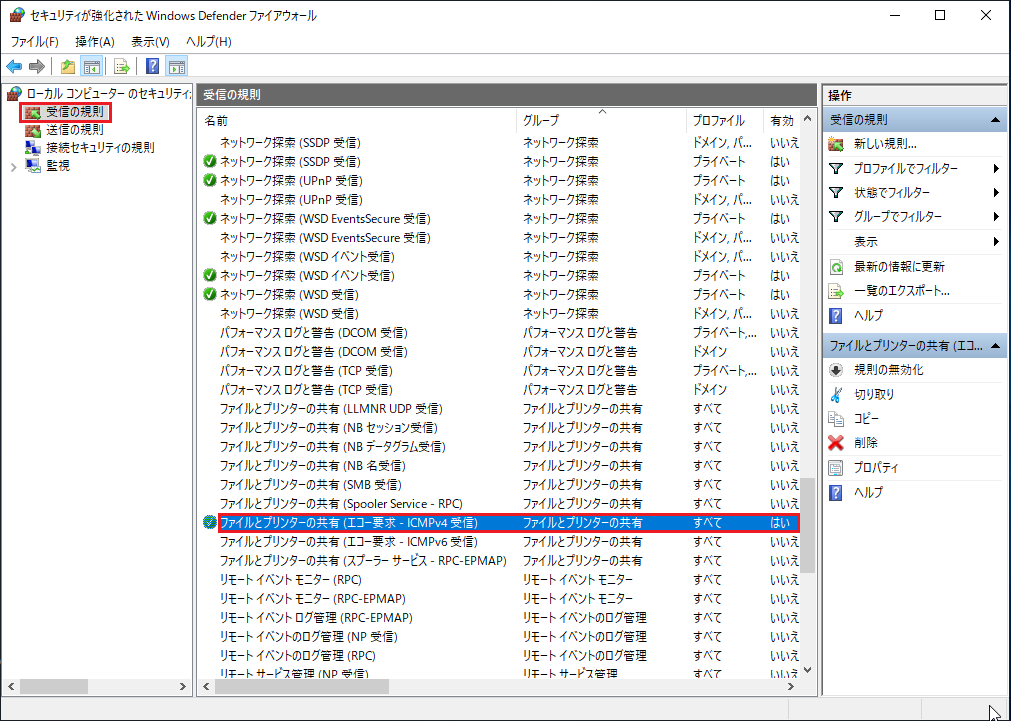Click 規則の無効化 action link
Viewport: 1011px width, 721px height.
tap(888, 370)
